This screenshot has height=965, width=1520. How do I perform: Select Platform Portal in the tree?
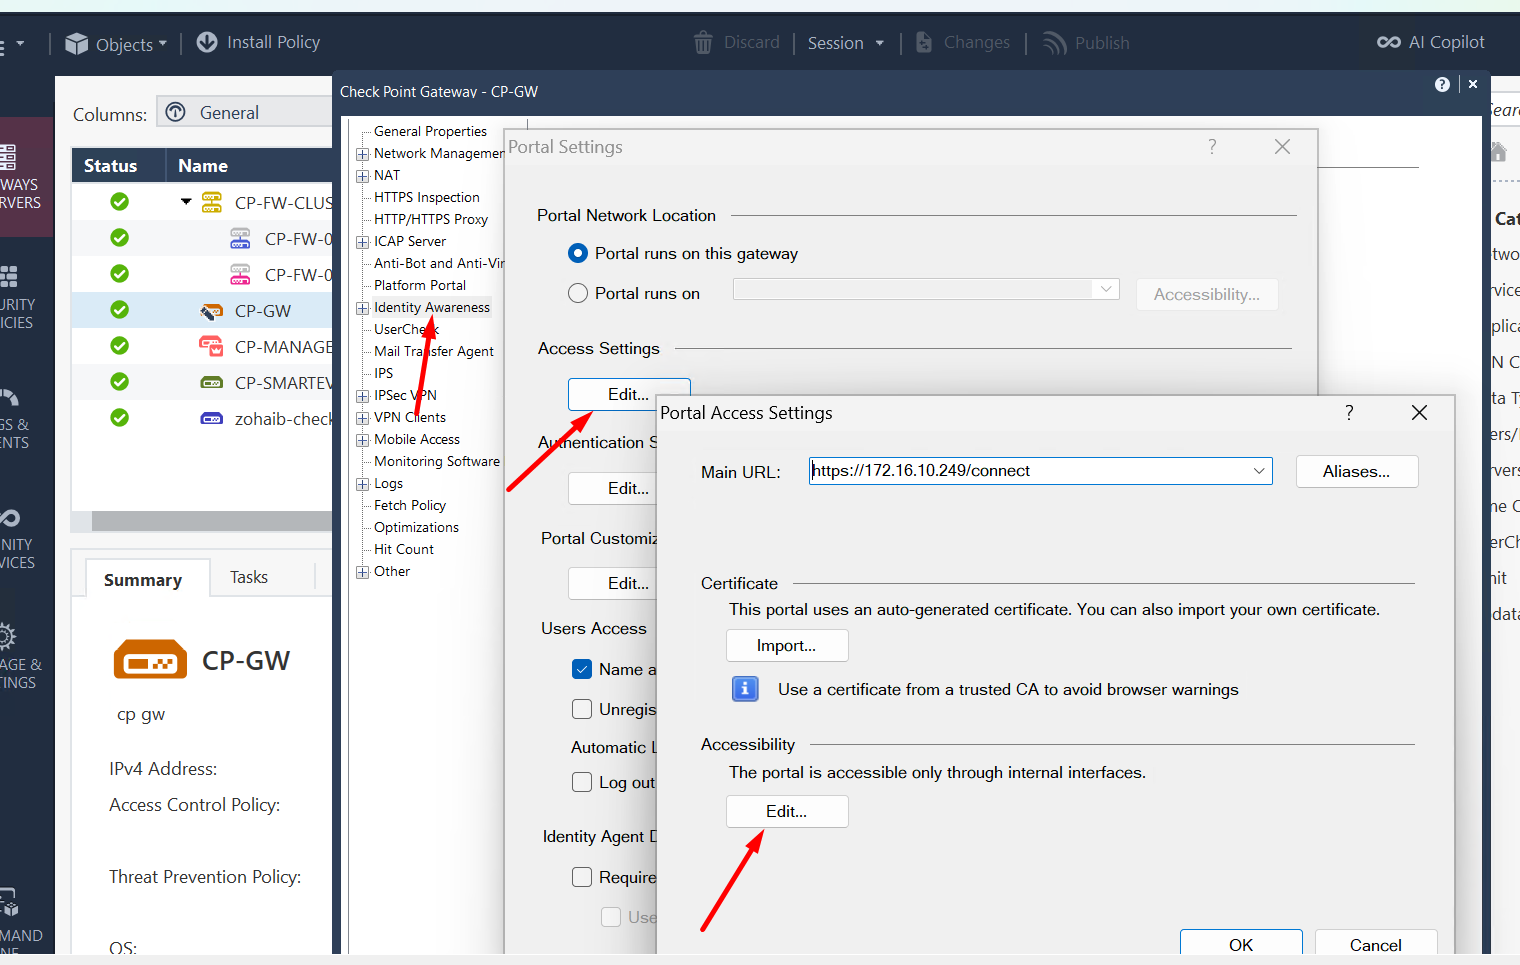[x=420, y=285]
